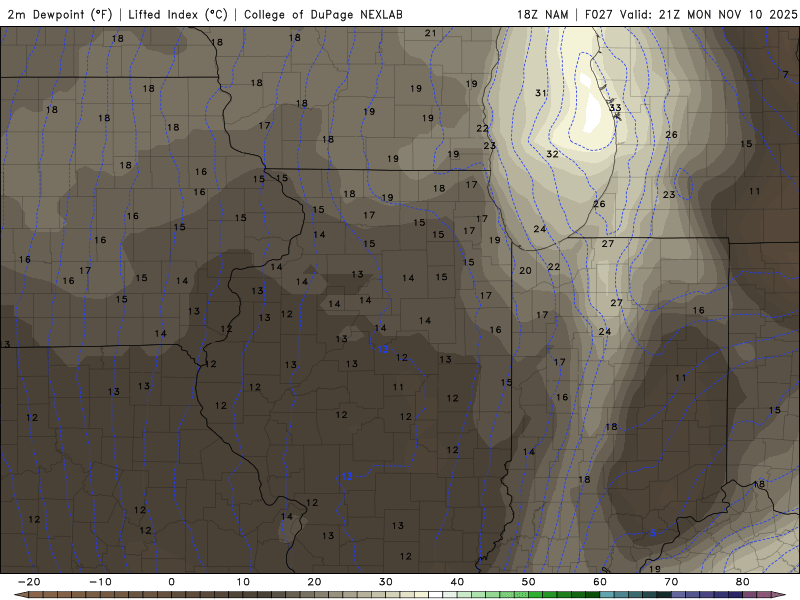Click the "Lifted Index (°C)" title text
This screenshot has width=800, height=600.
tap(178, 15)
